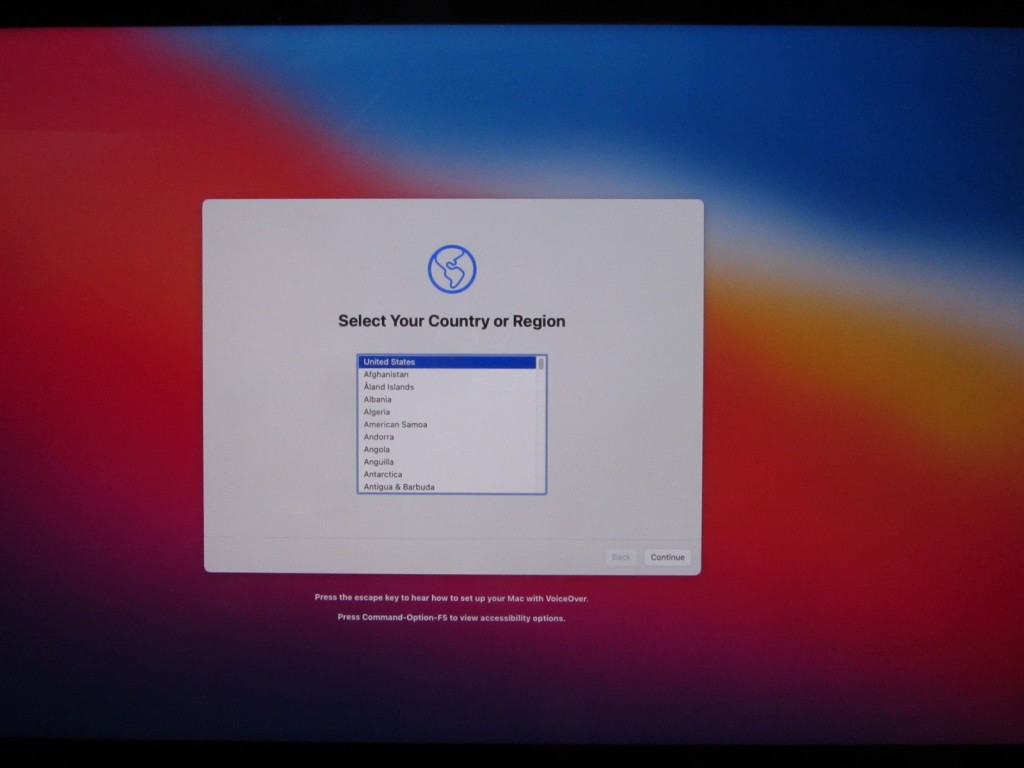Click the country list scrollbar thumb
The width and height of the screenshot is (1024, 768).
pyautogui.click(x=541, y=363)
